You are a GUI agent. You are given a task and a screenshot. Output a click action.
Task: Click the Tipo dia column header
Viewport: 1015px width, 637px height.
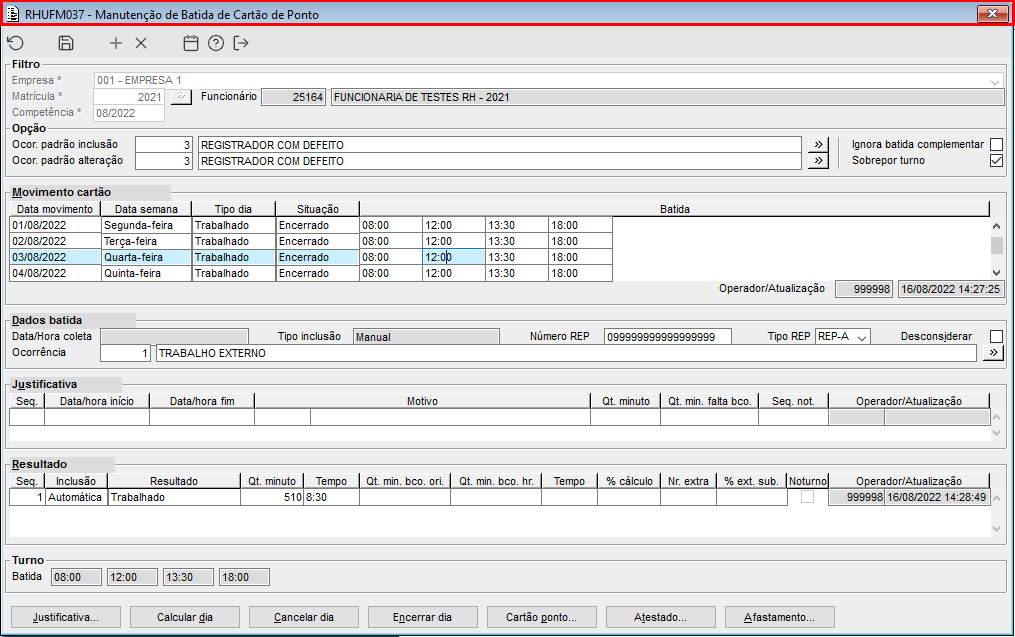point(234,209)
